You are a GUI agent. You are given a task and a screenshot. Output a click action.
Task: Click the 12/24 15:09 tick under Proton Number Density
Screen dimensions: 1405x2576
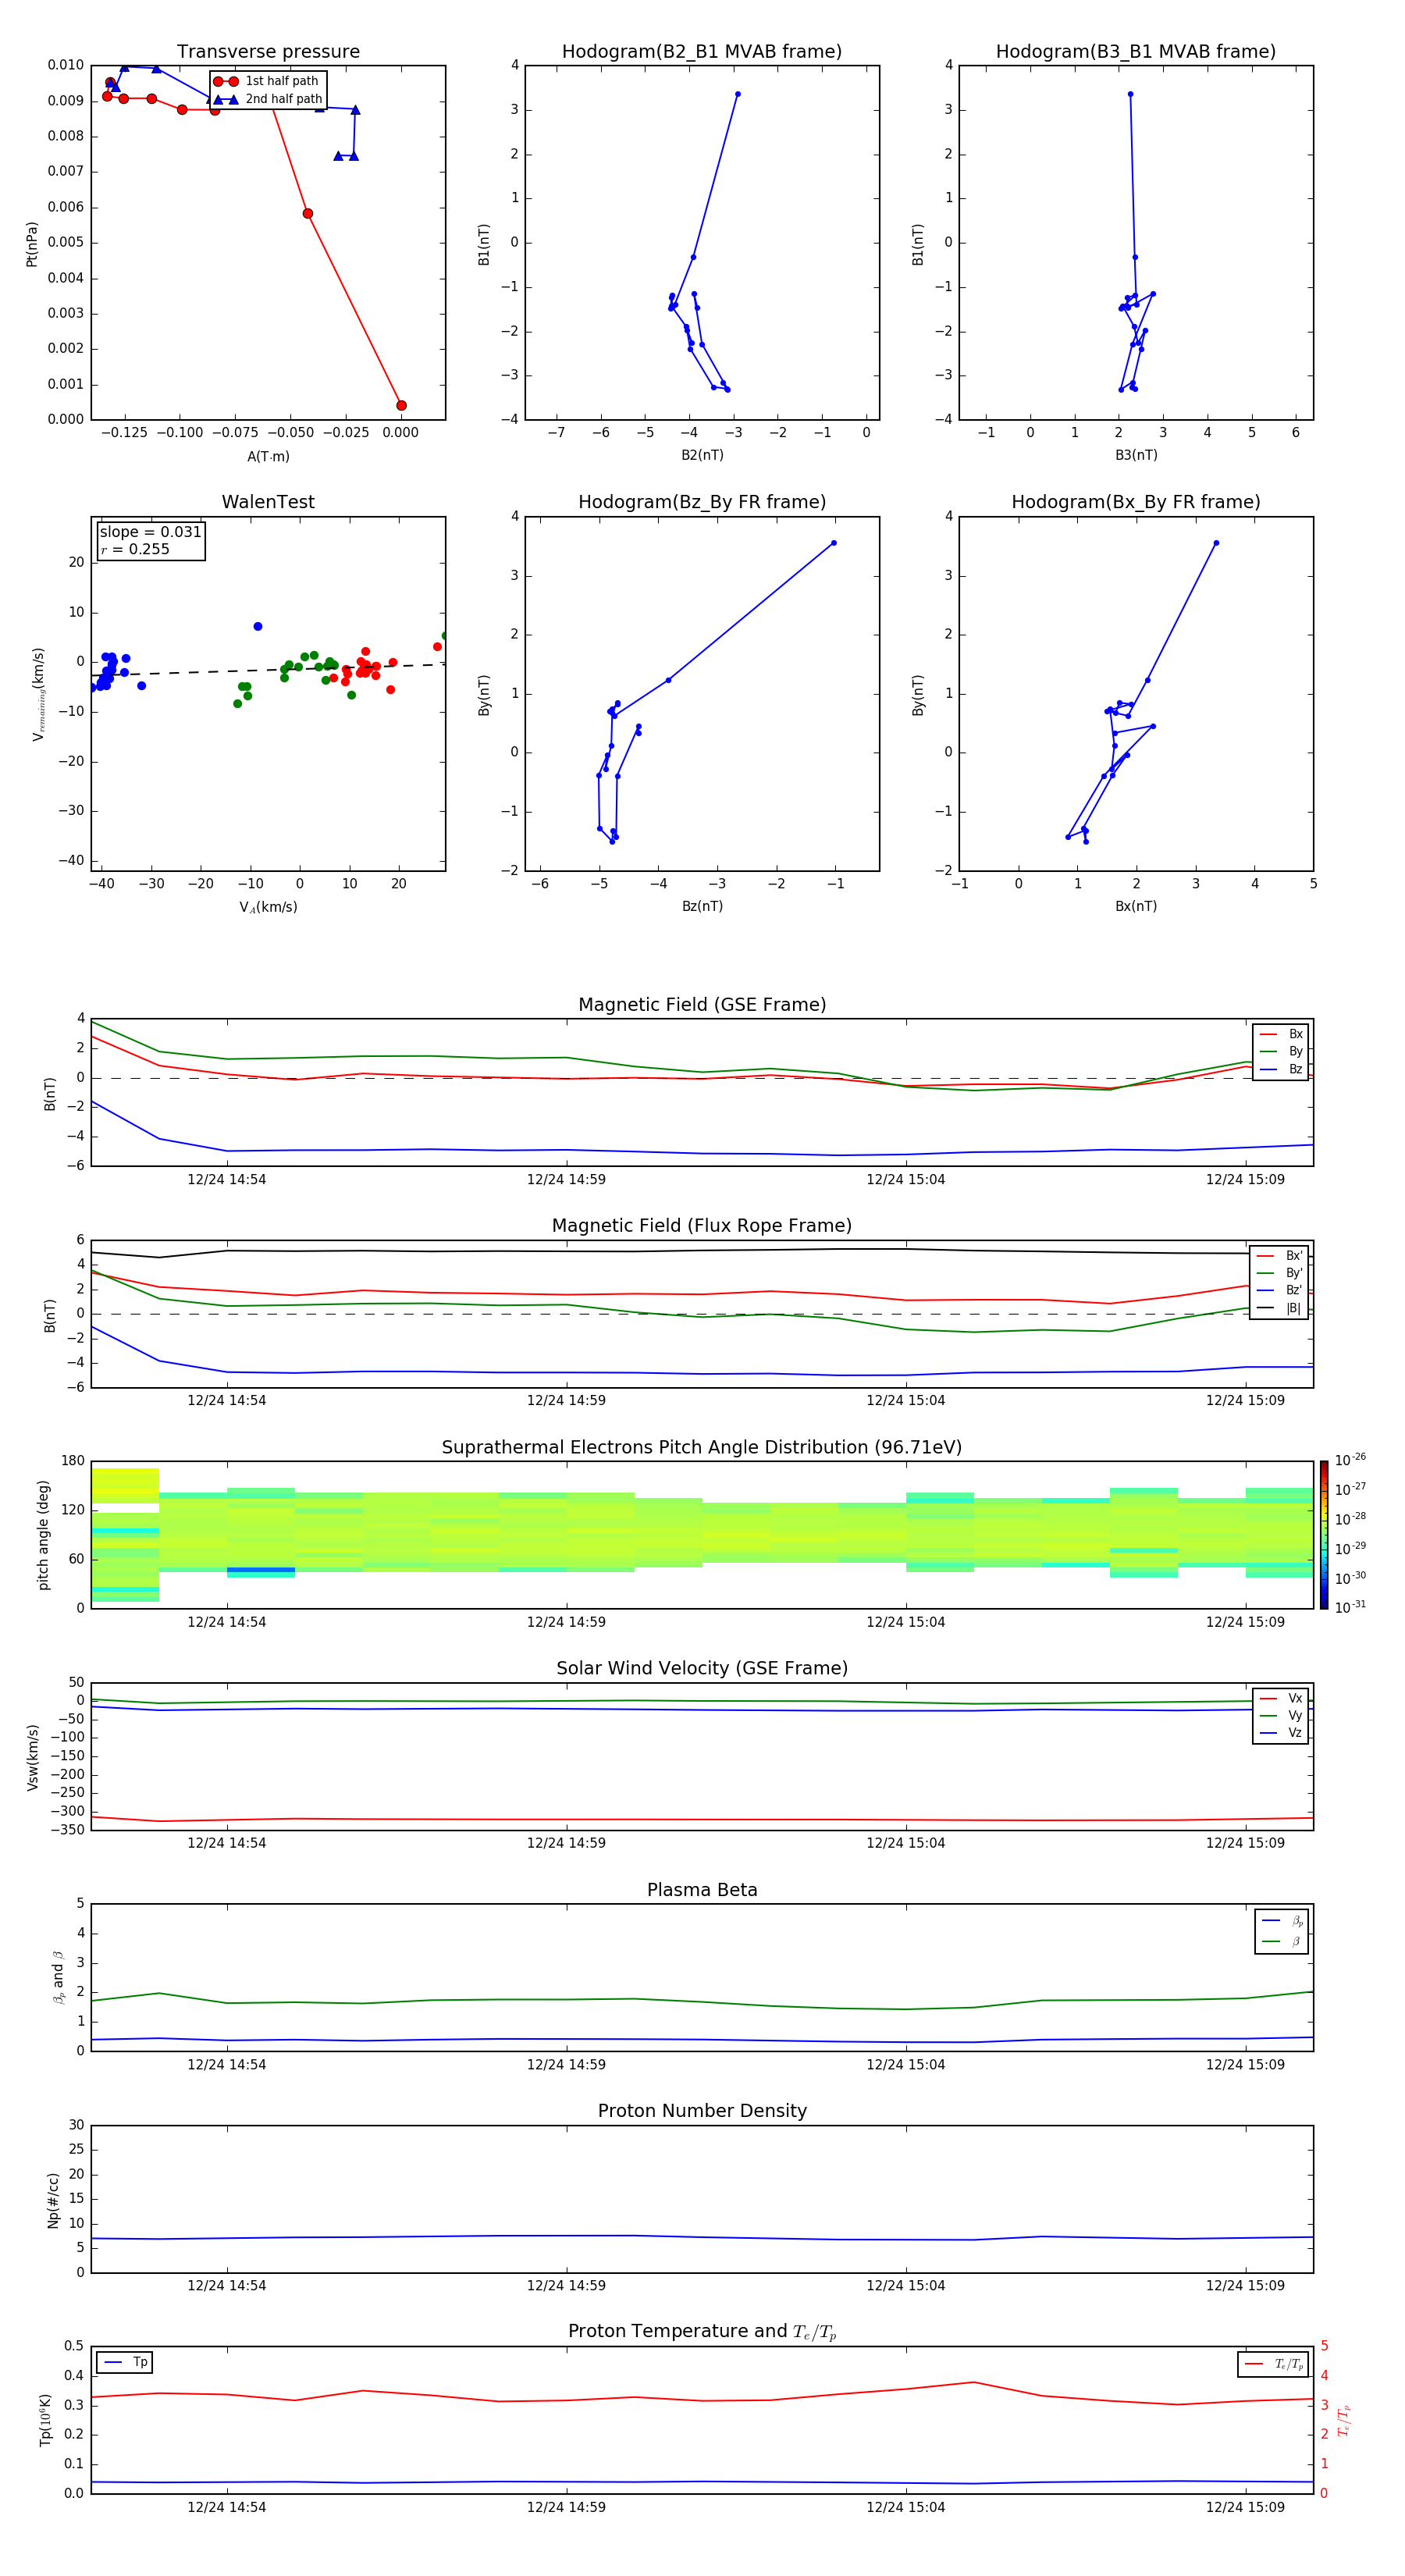(1245, 2286)
